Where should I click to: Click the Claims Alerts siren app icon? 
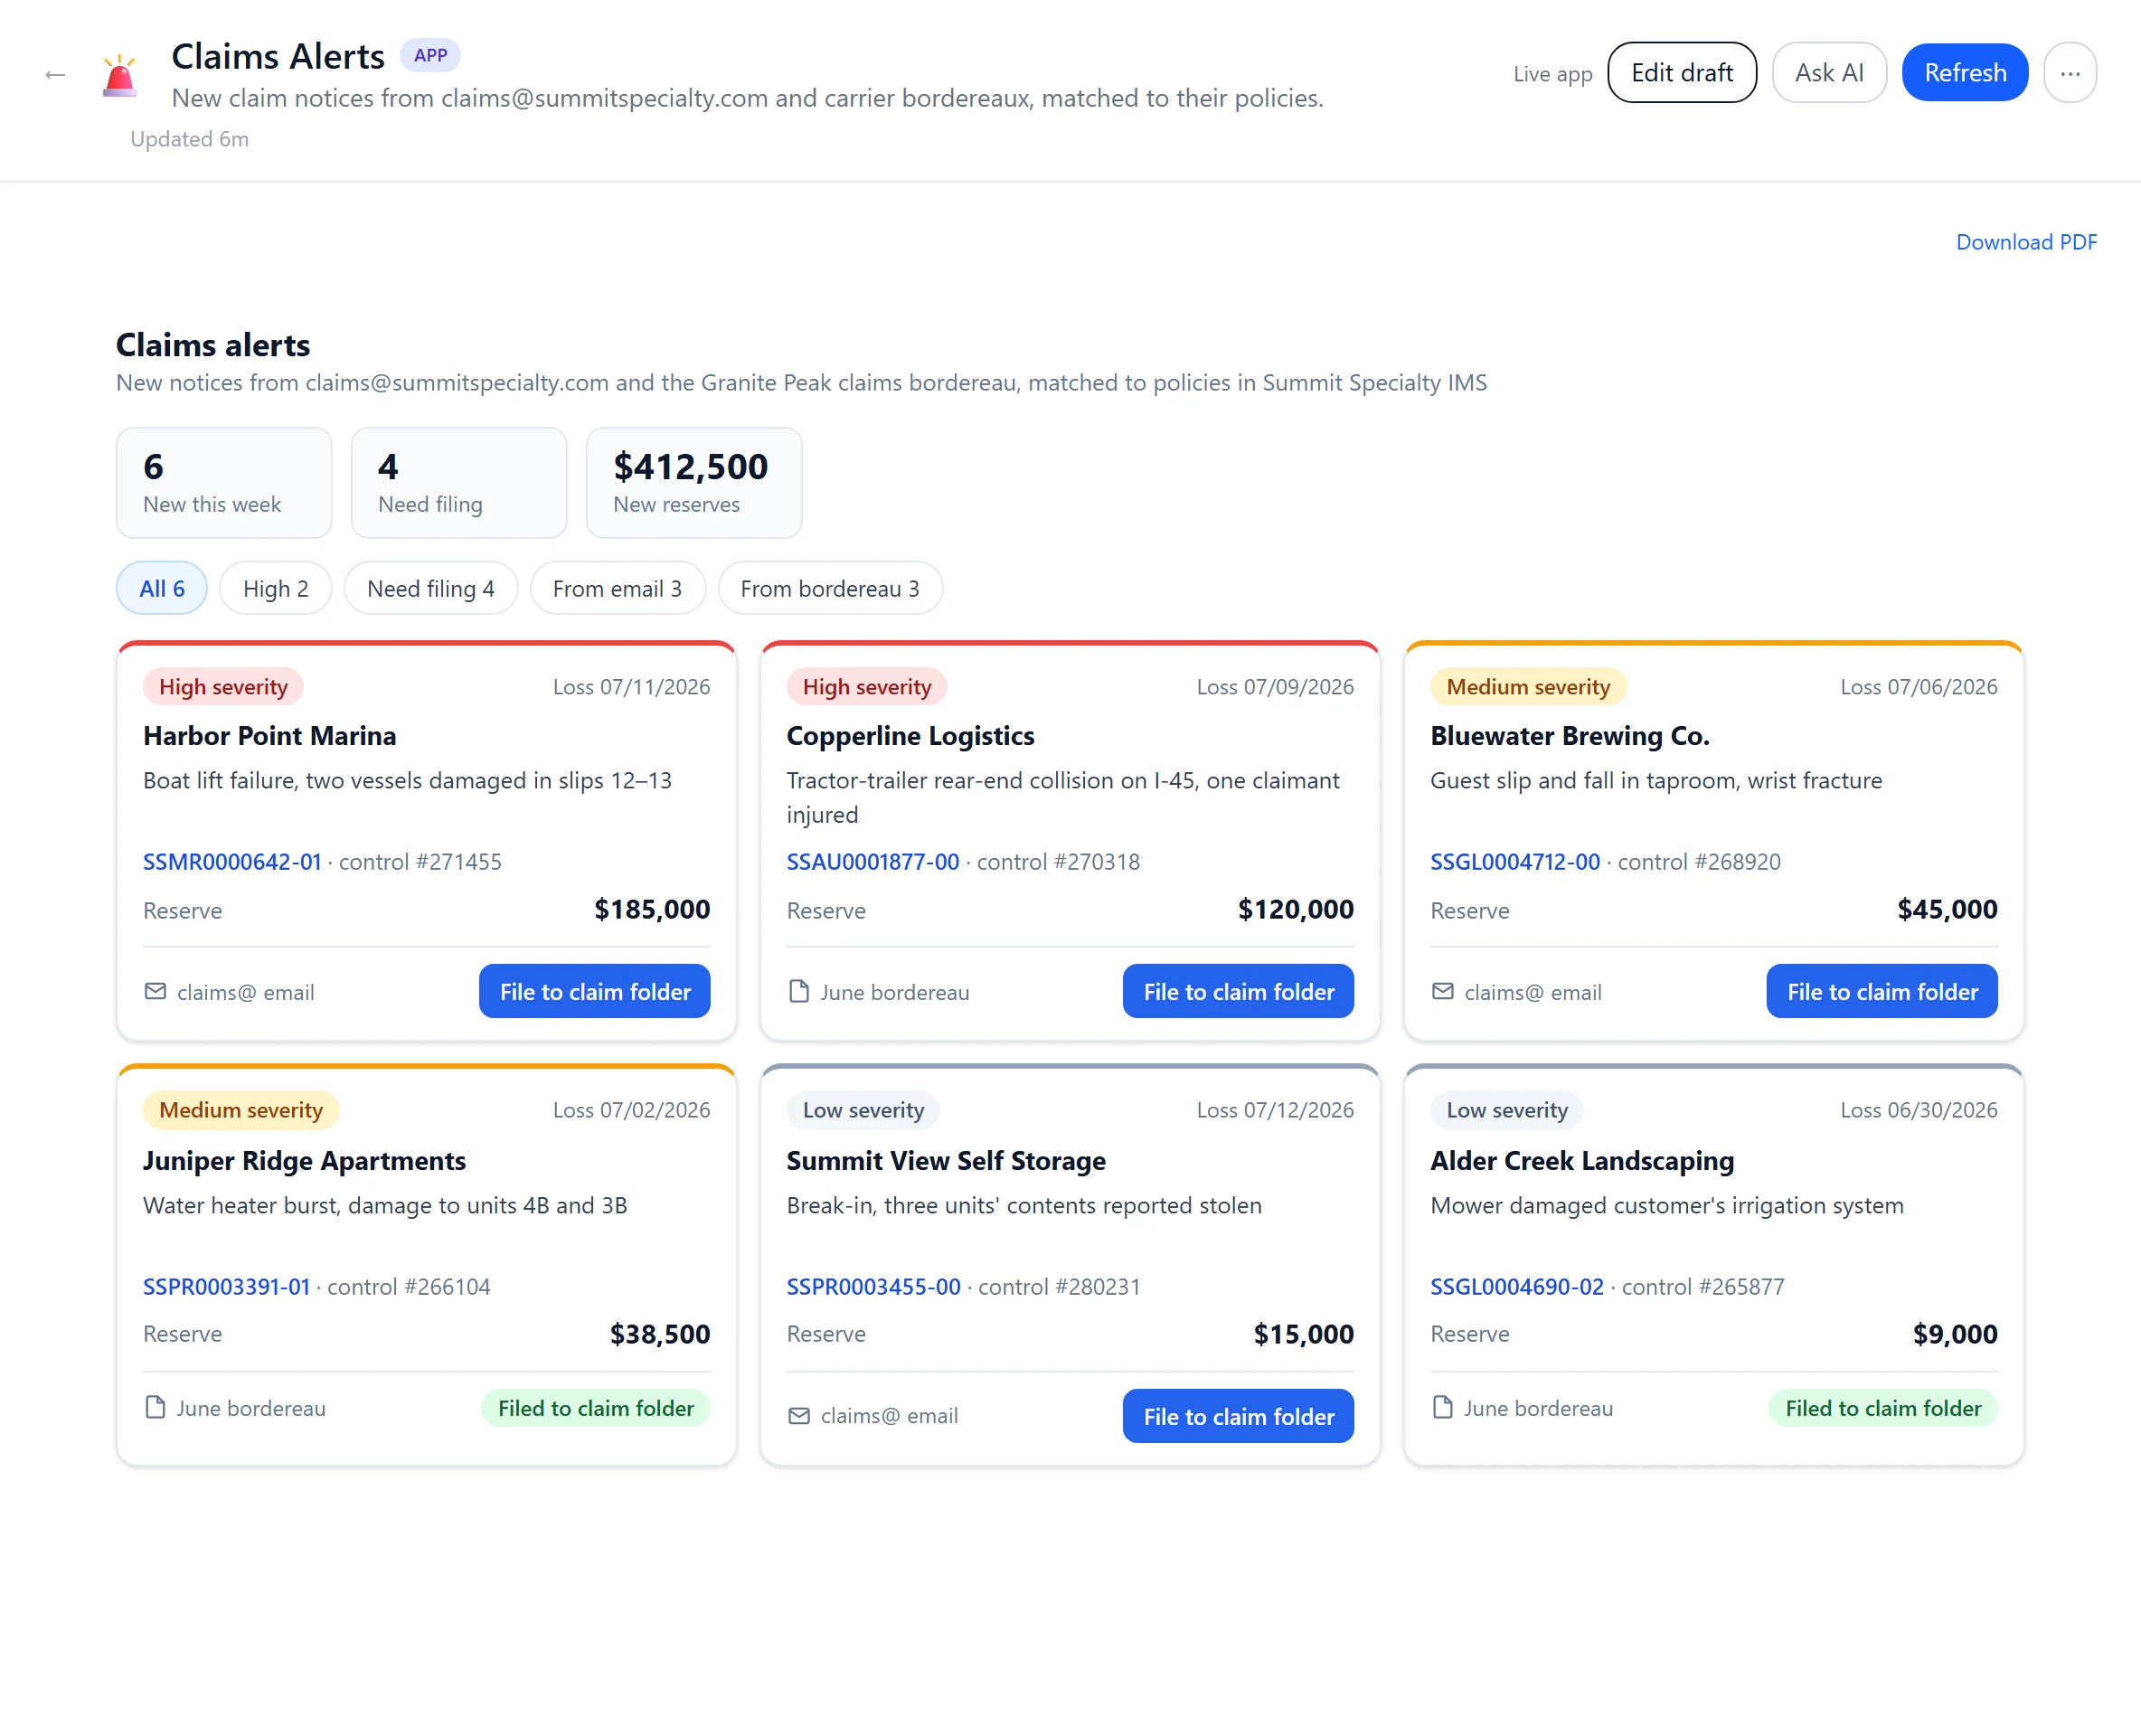(120, 75)
